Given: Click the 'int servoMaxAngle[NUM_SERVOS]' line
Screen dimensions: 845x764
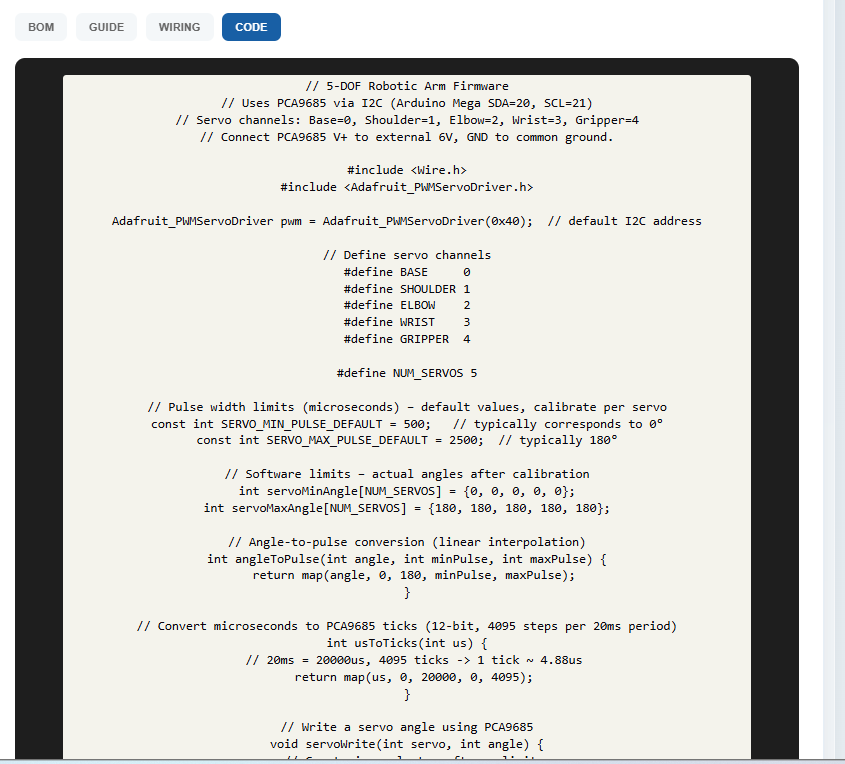Looking at the screenshot, I should (407, 508).
